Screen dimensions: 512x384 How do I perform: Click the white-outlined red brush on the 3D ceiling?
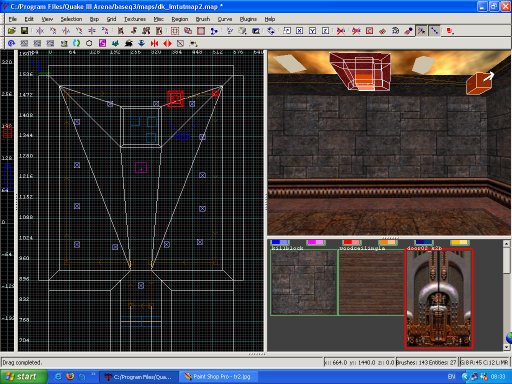(x=360, y=71)
